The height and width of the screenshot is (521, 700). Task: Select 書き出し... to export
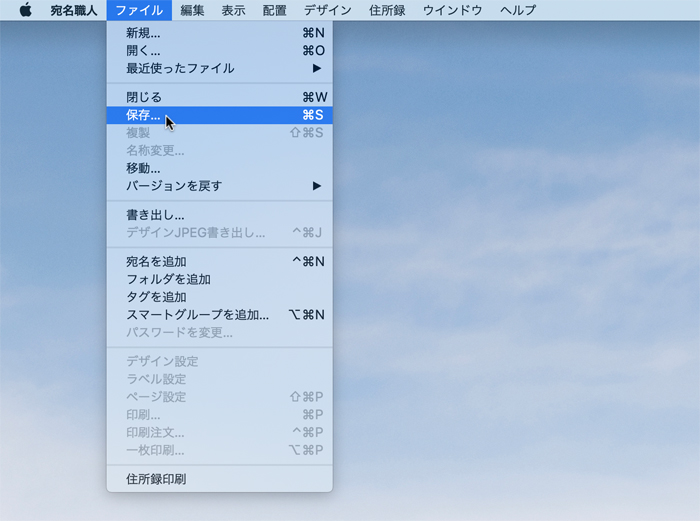point(155,215)
